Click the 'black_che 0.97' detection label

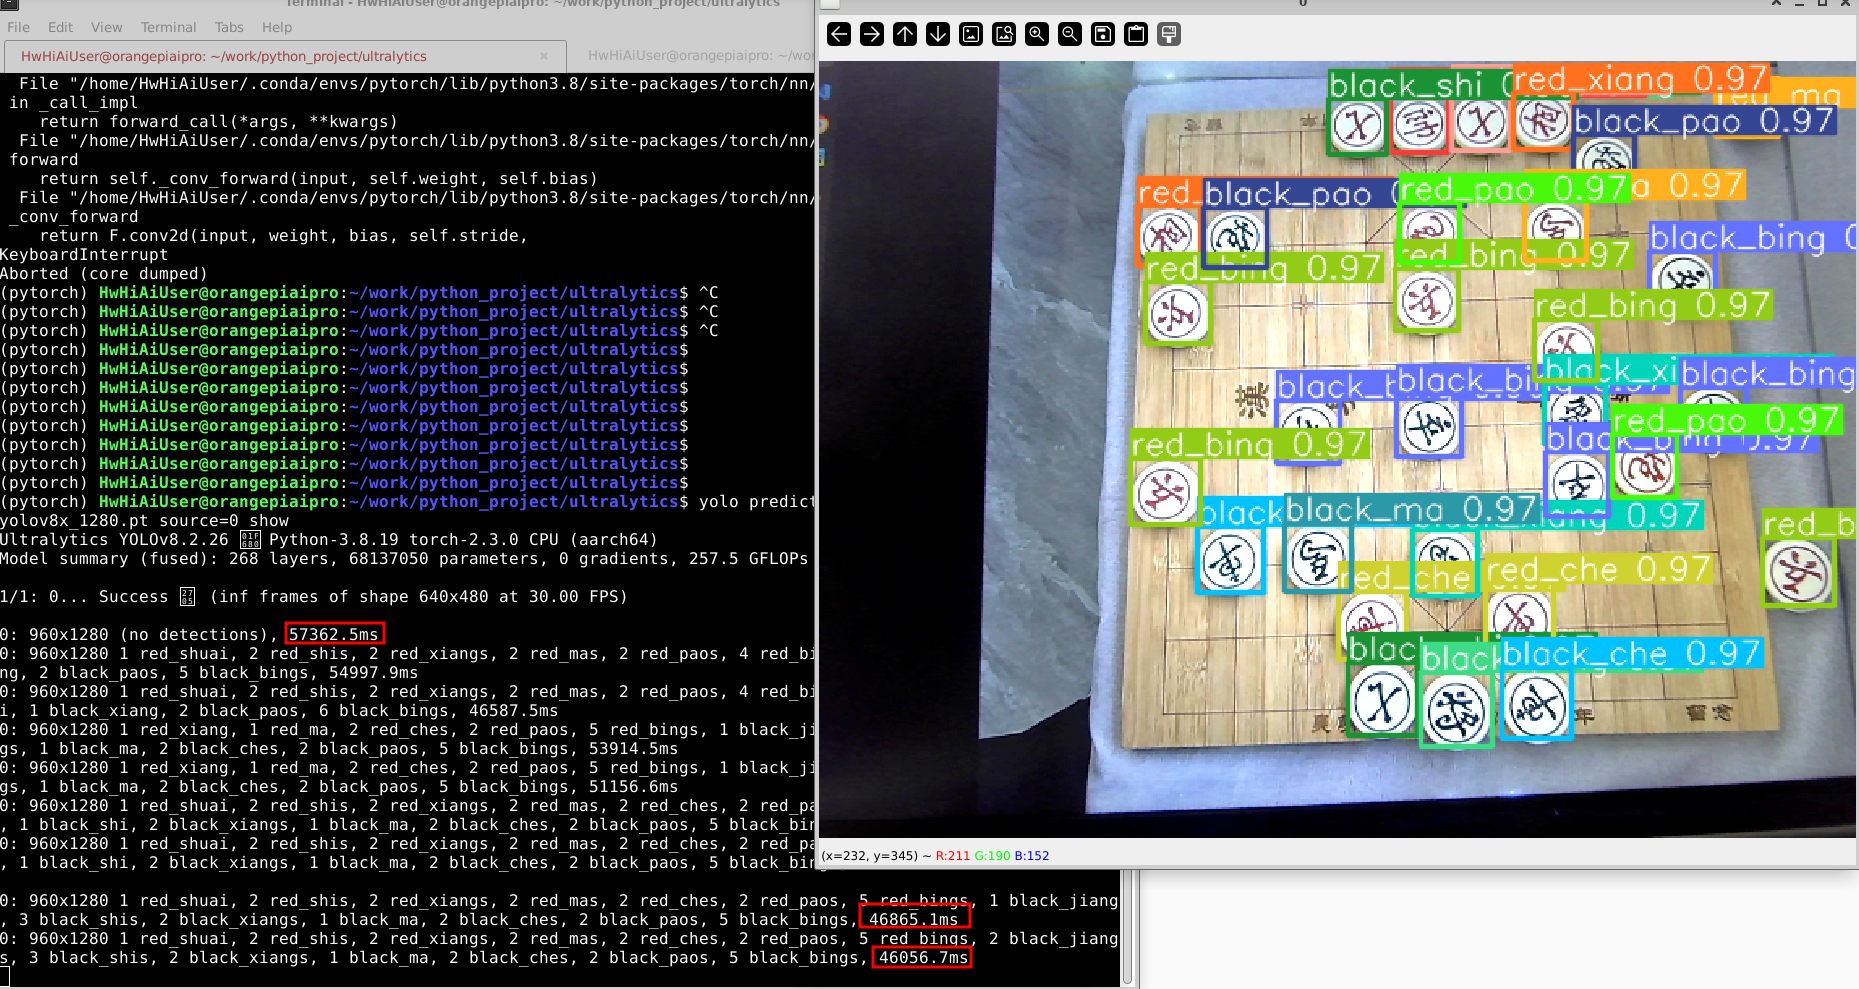click(1631, 654)
